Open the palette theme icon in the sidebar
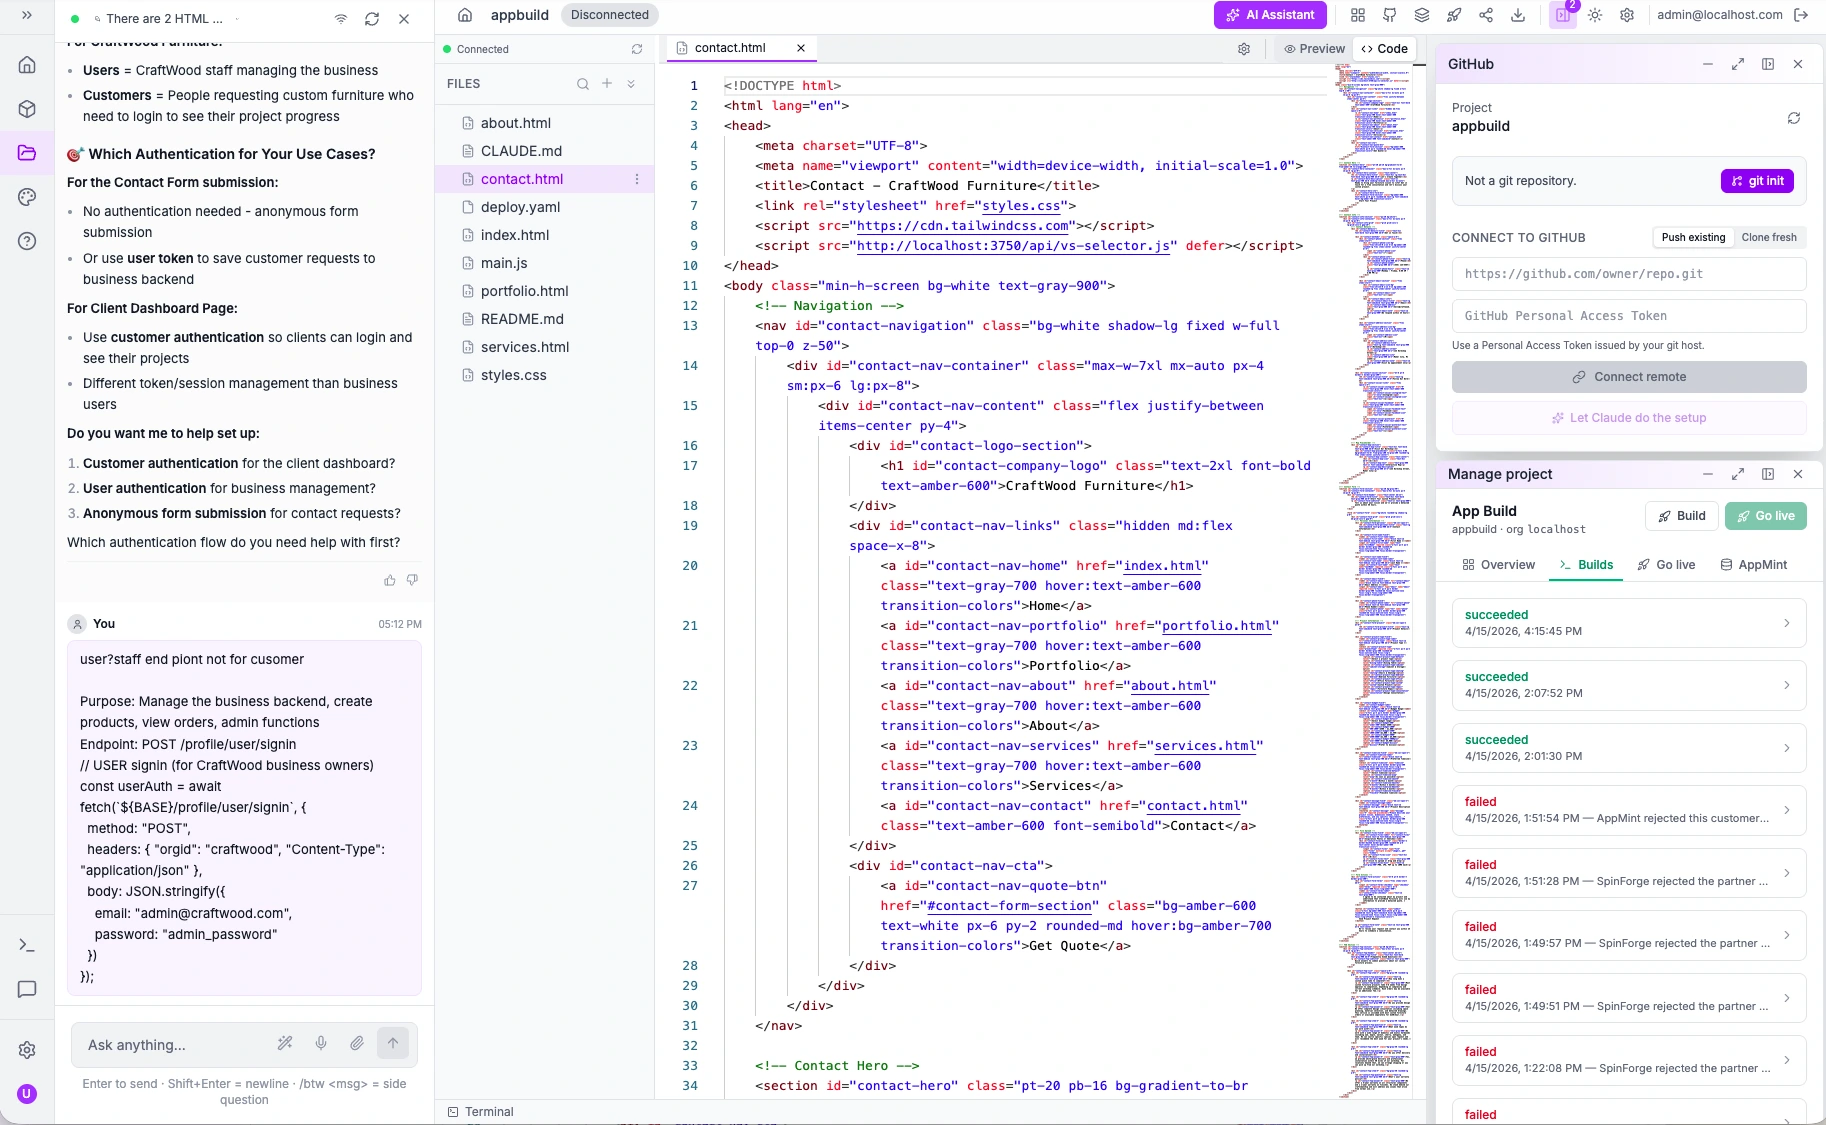The width and height of the screenshot is (1826, 1125). pos(27,197)
